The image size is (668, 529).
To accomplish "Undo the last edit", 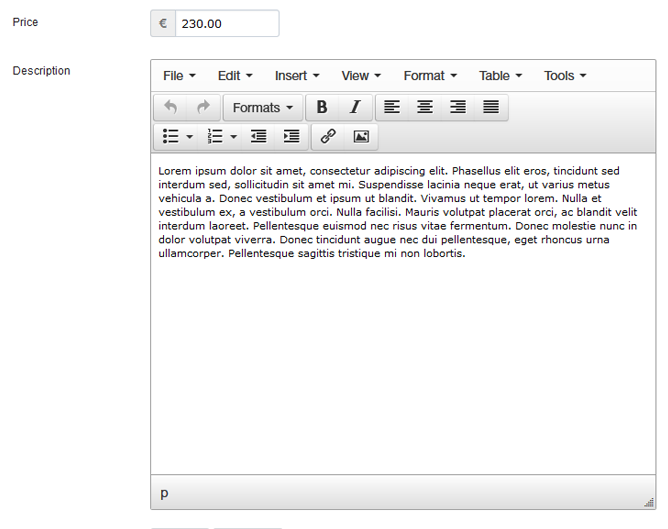I will pyautogui.click(x=170, y=107).
